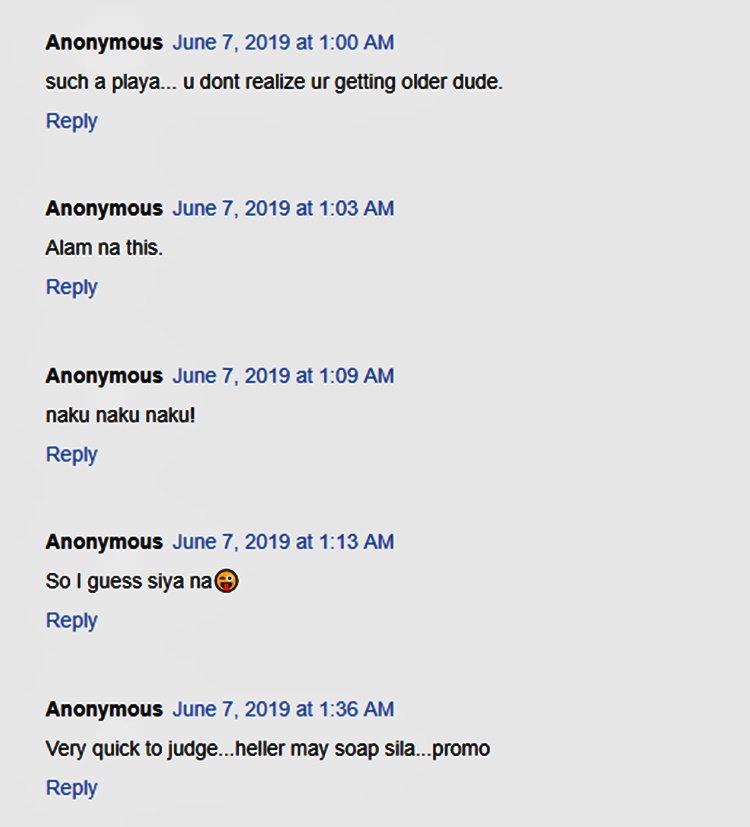Click the "Very quick to judge" comment text
This screenshot has width=750, height=827.
pyautogui.click(x=267, y=749)
